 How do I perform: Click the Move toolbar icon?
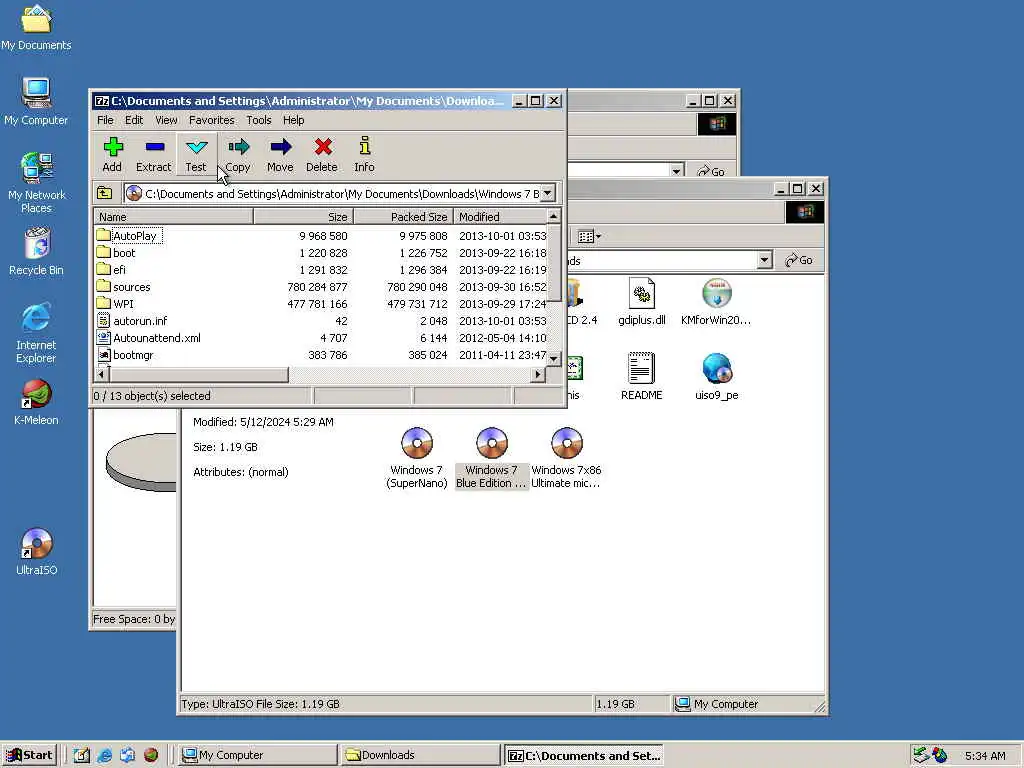(x=280, y=155)
